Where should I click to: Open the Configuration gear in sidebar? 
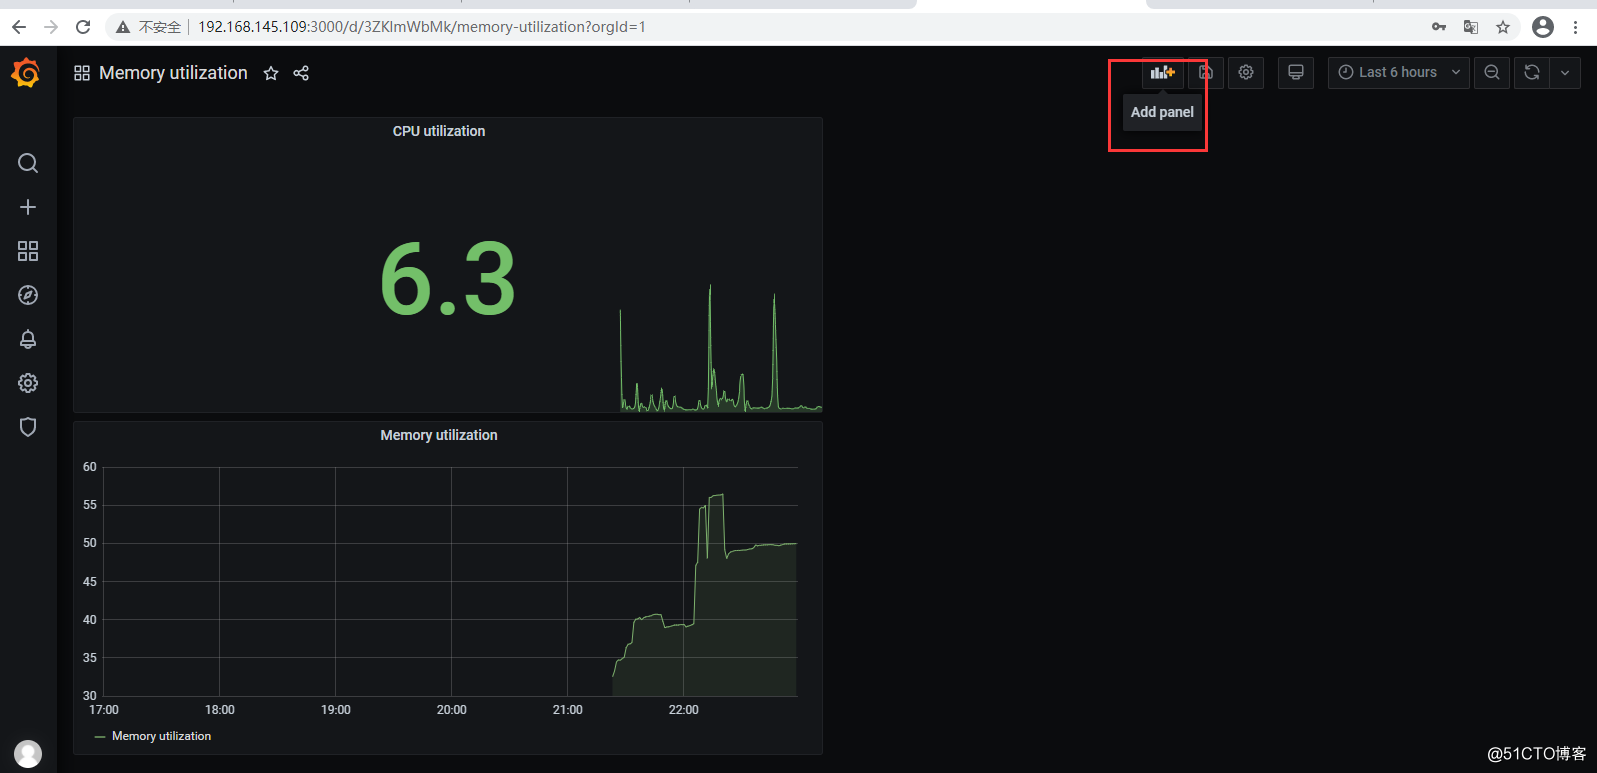tap(28, 383)
